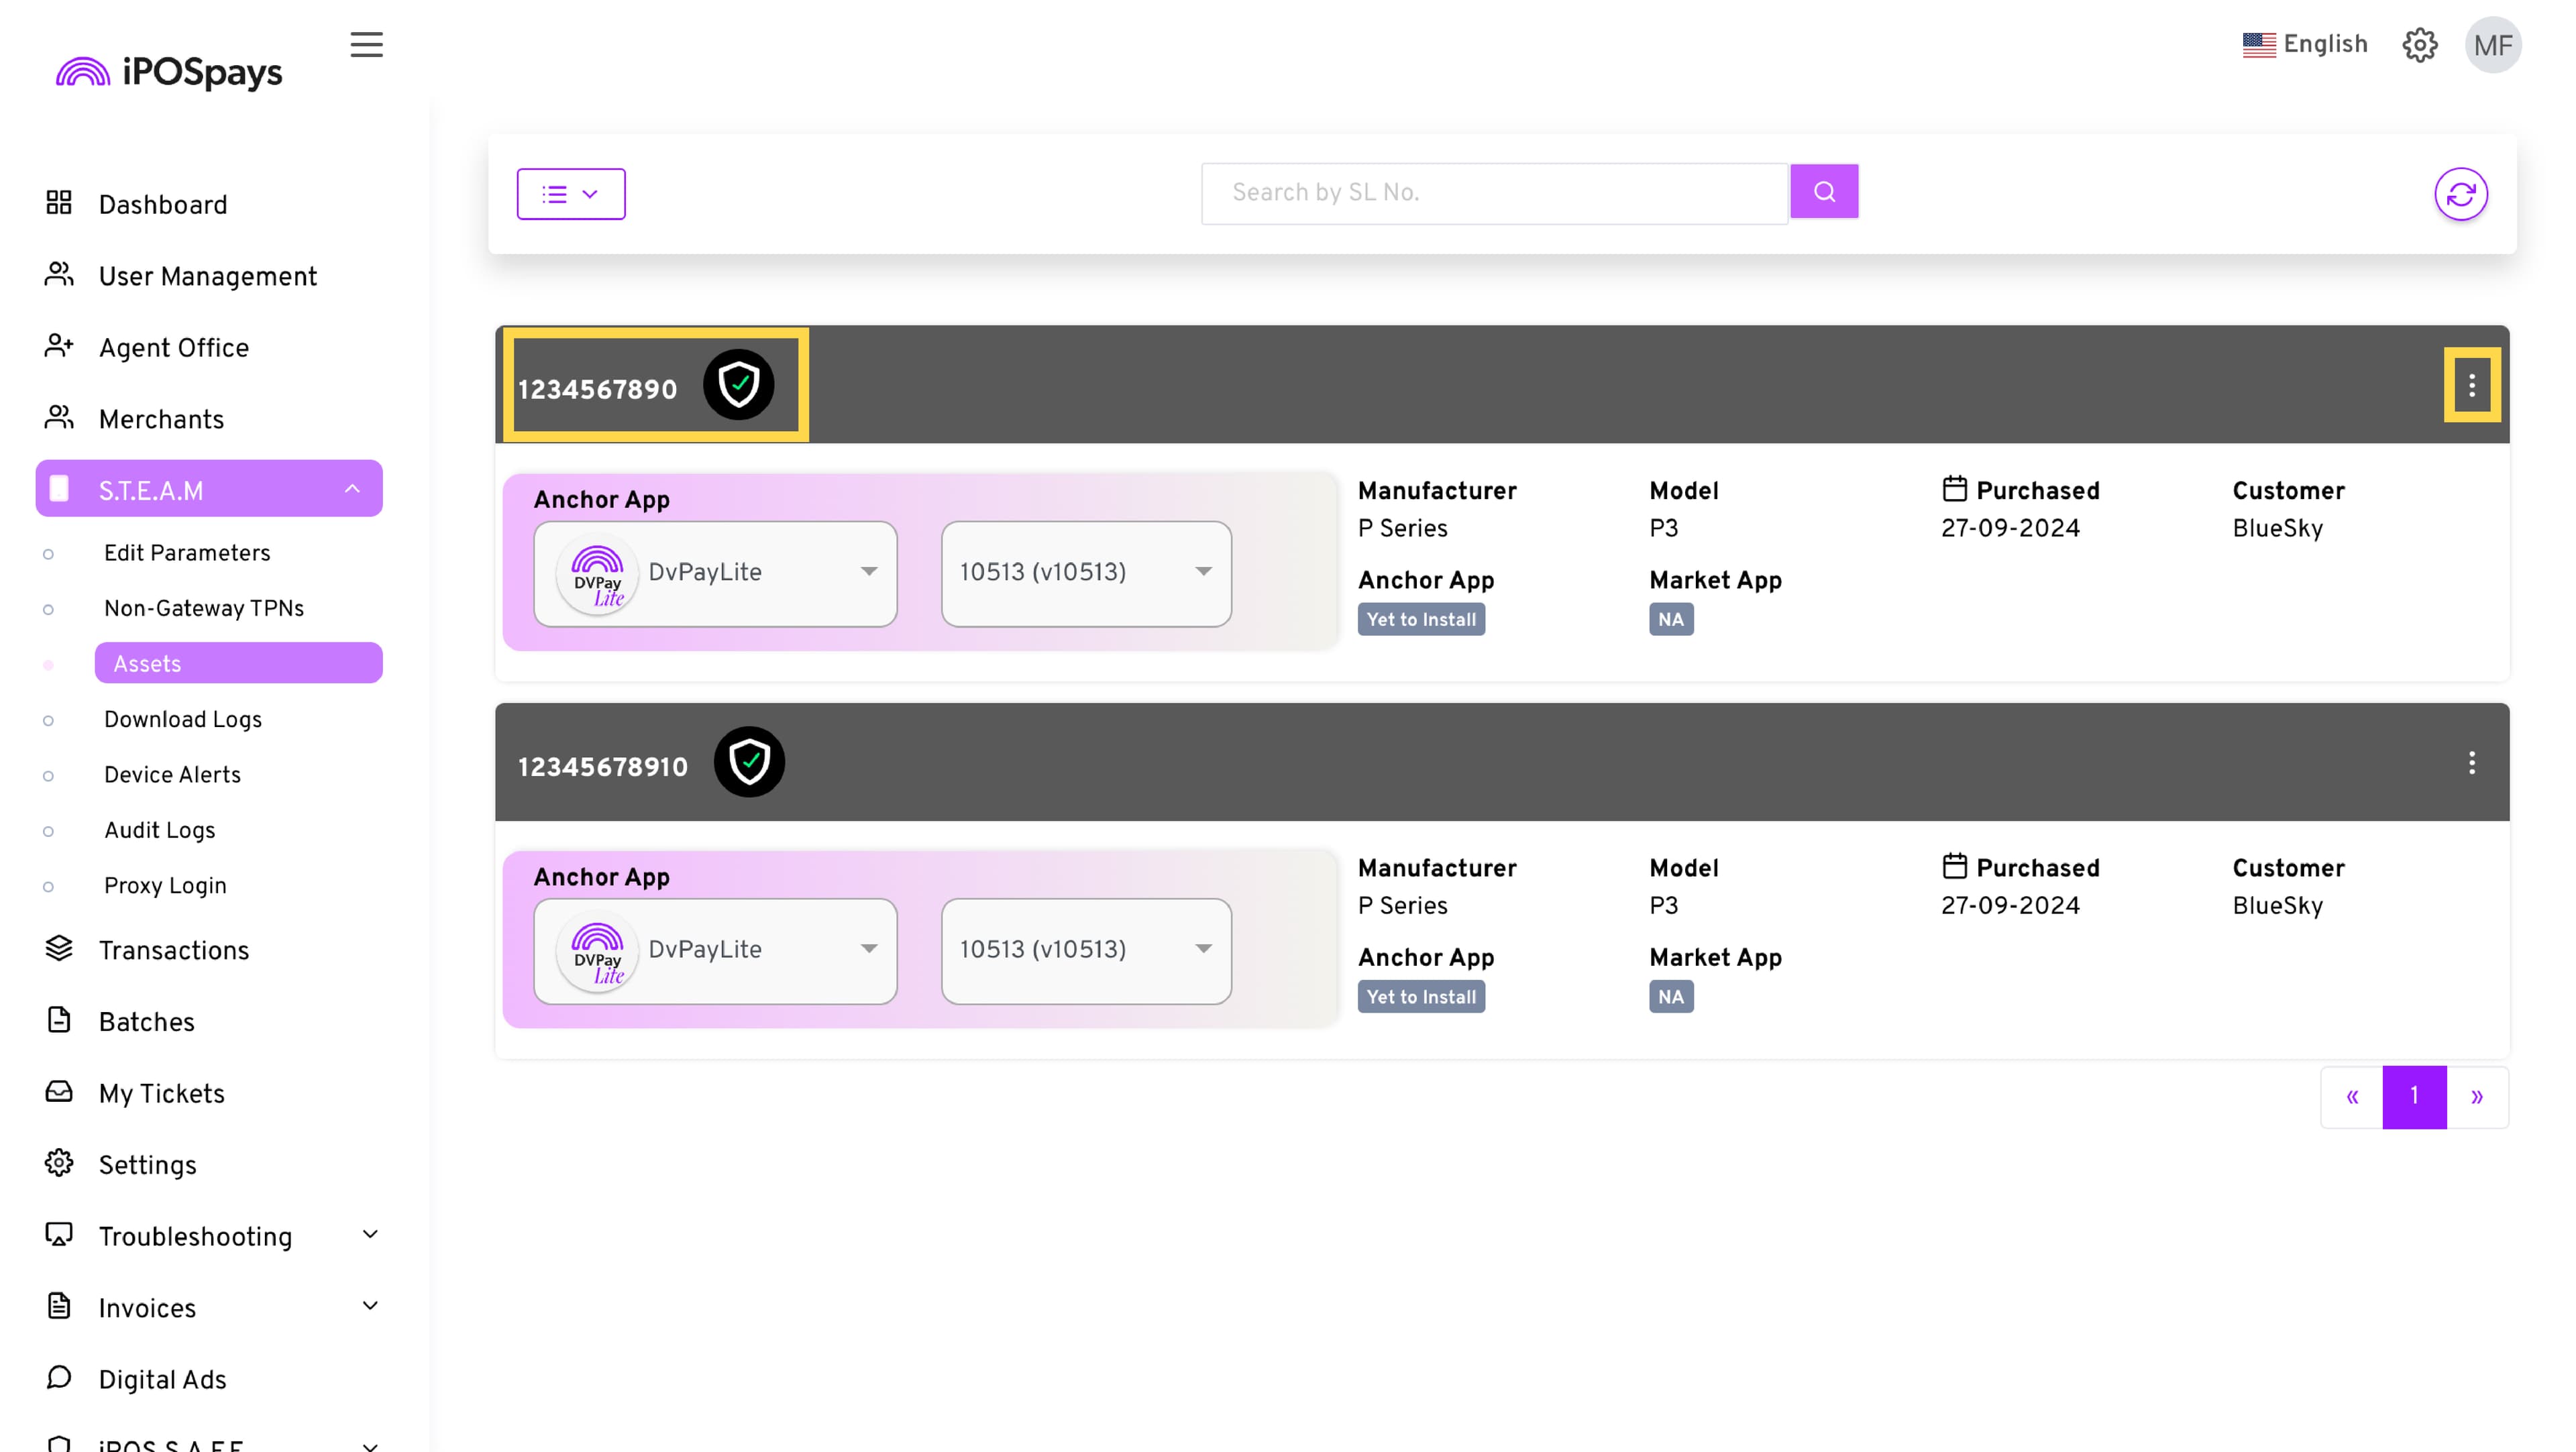
Task: Open Non-Gateway TPNs submenu item
Action: coord(204,608)
